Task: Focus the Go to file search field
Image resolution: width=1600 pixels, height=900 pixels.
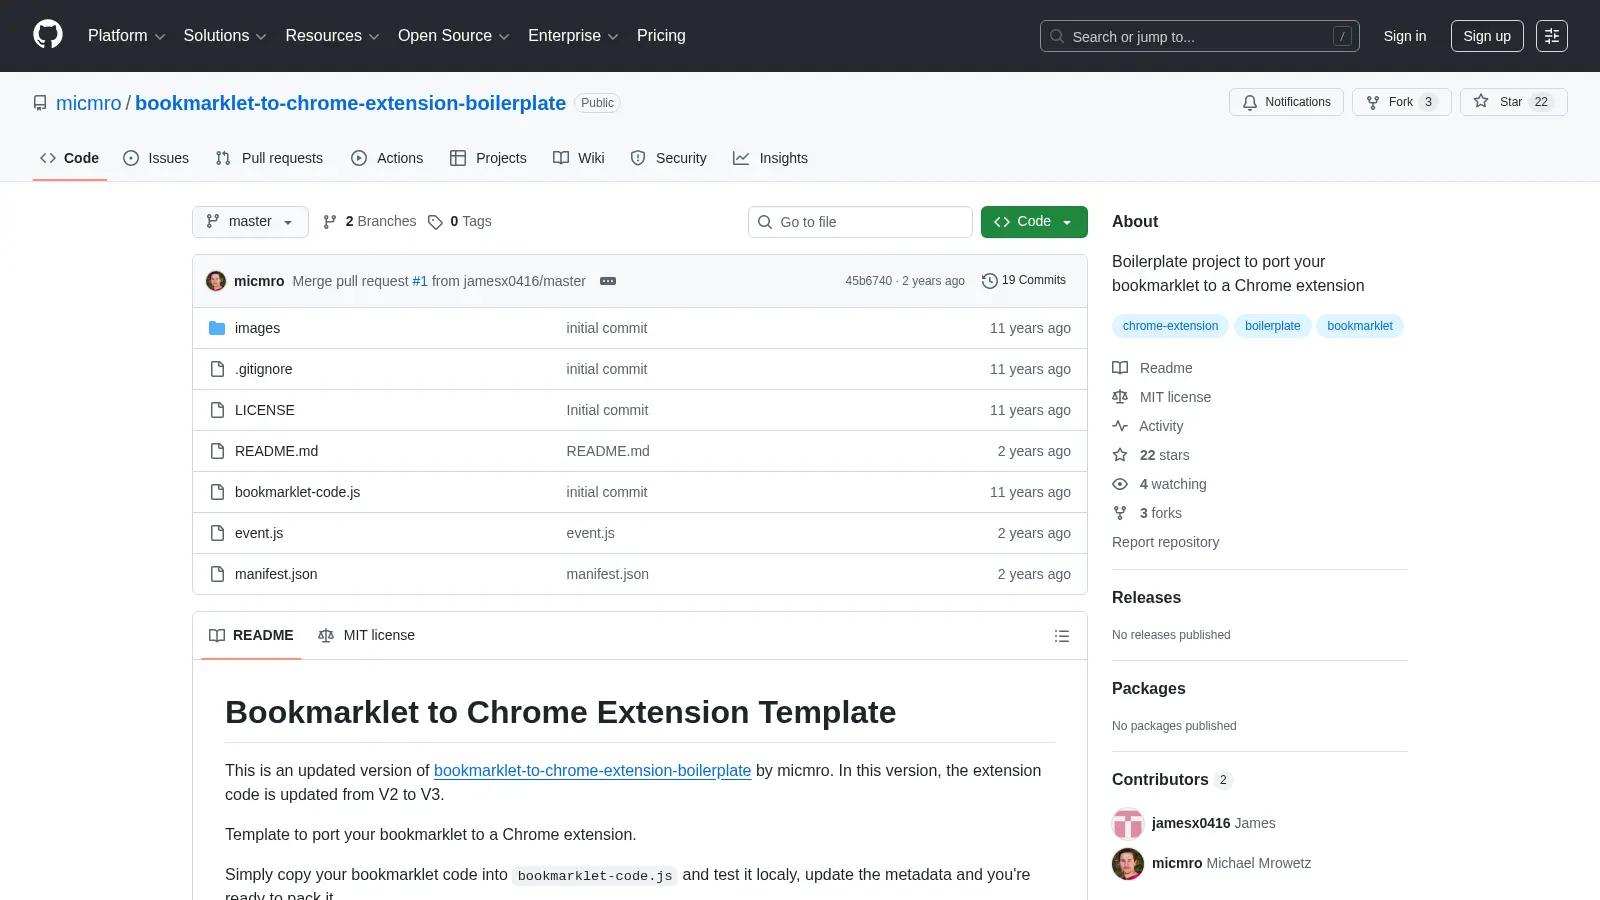Action: tap(860, 222)
